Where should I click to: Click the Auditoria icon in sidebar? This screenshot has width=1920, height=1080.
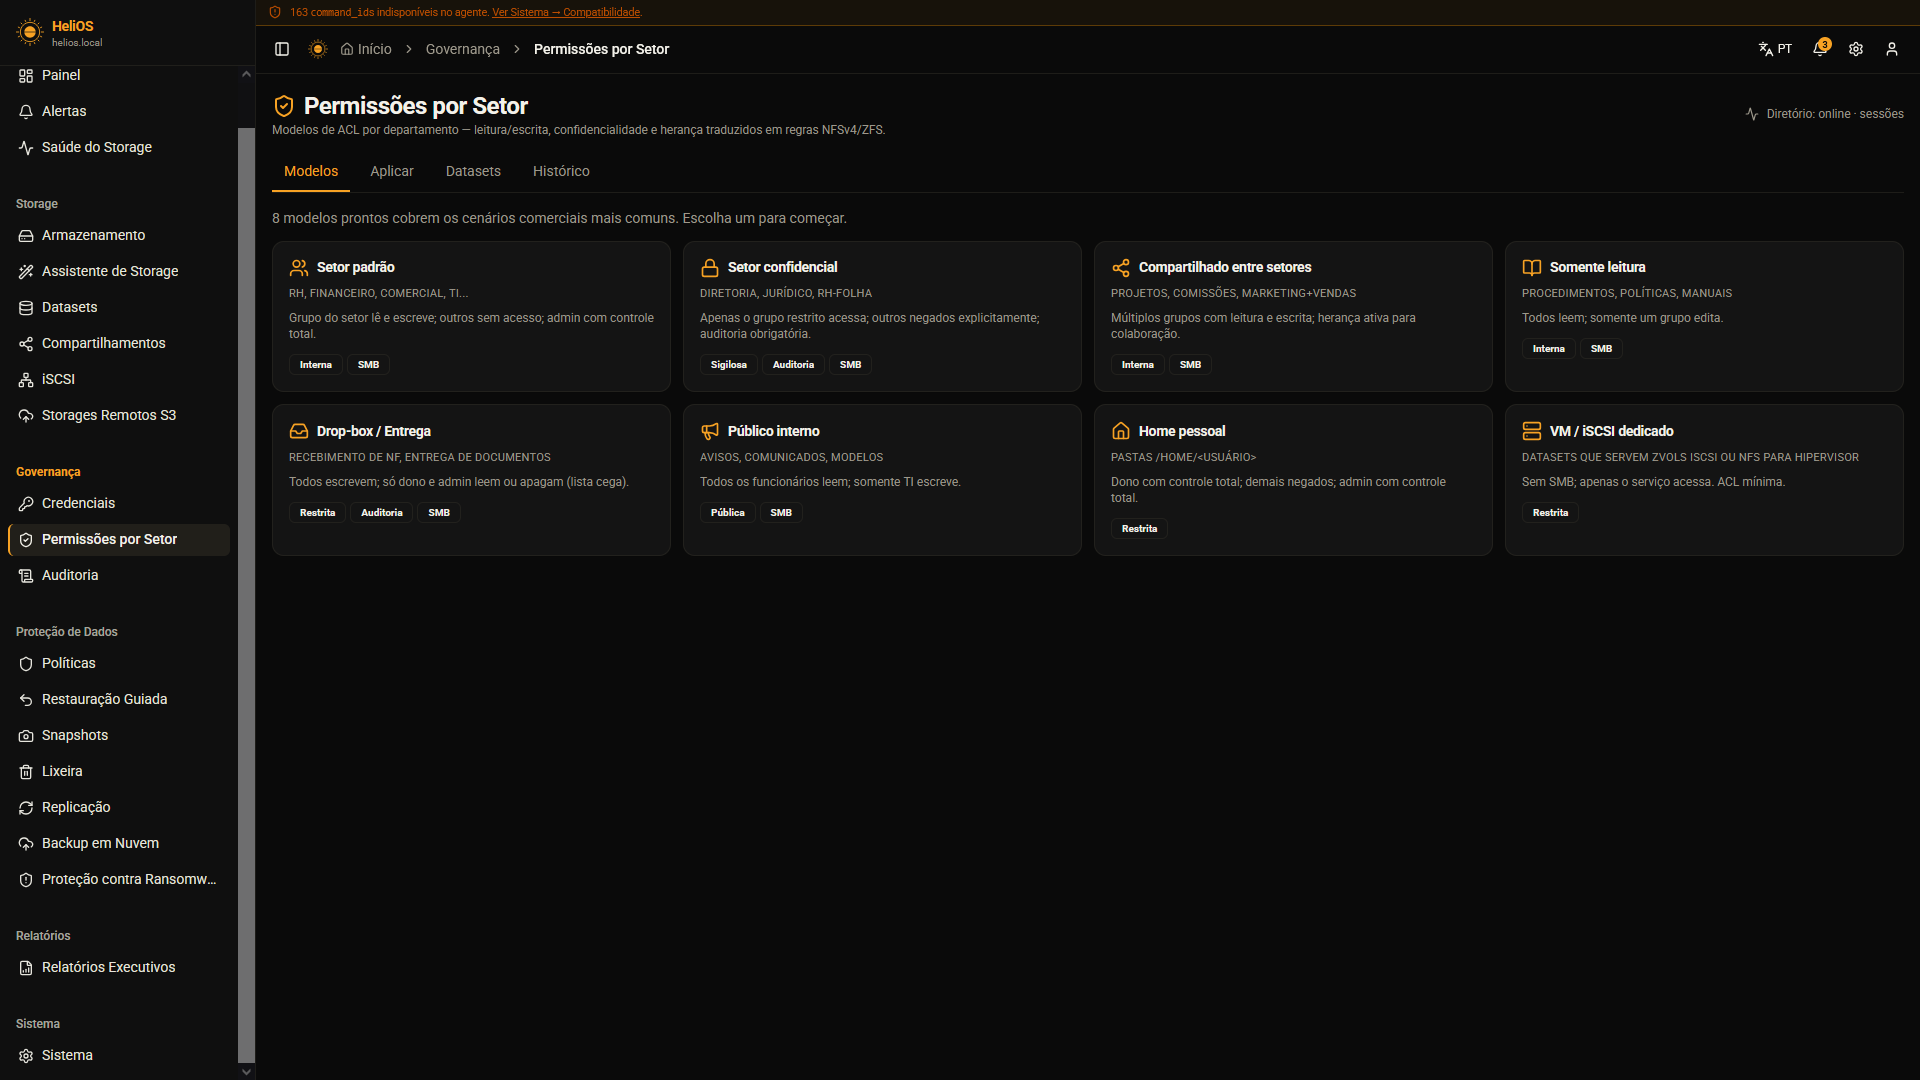click(26, 575)
